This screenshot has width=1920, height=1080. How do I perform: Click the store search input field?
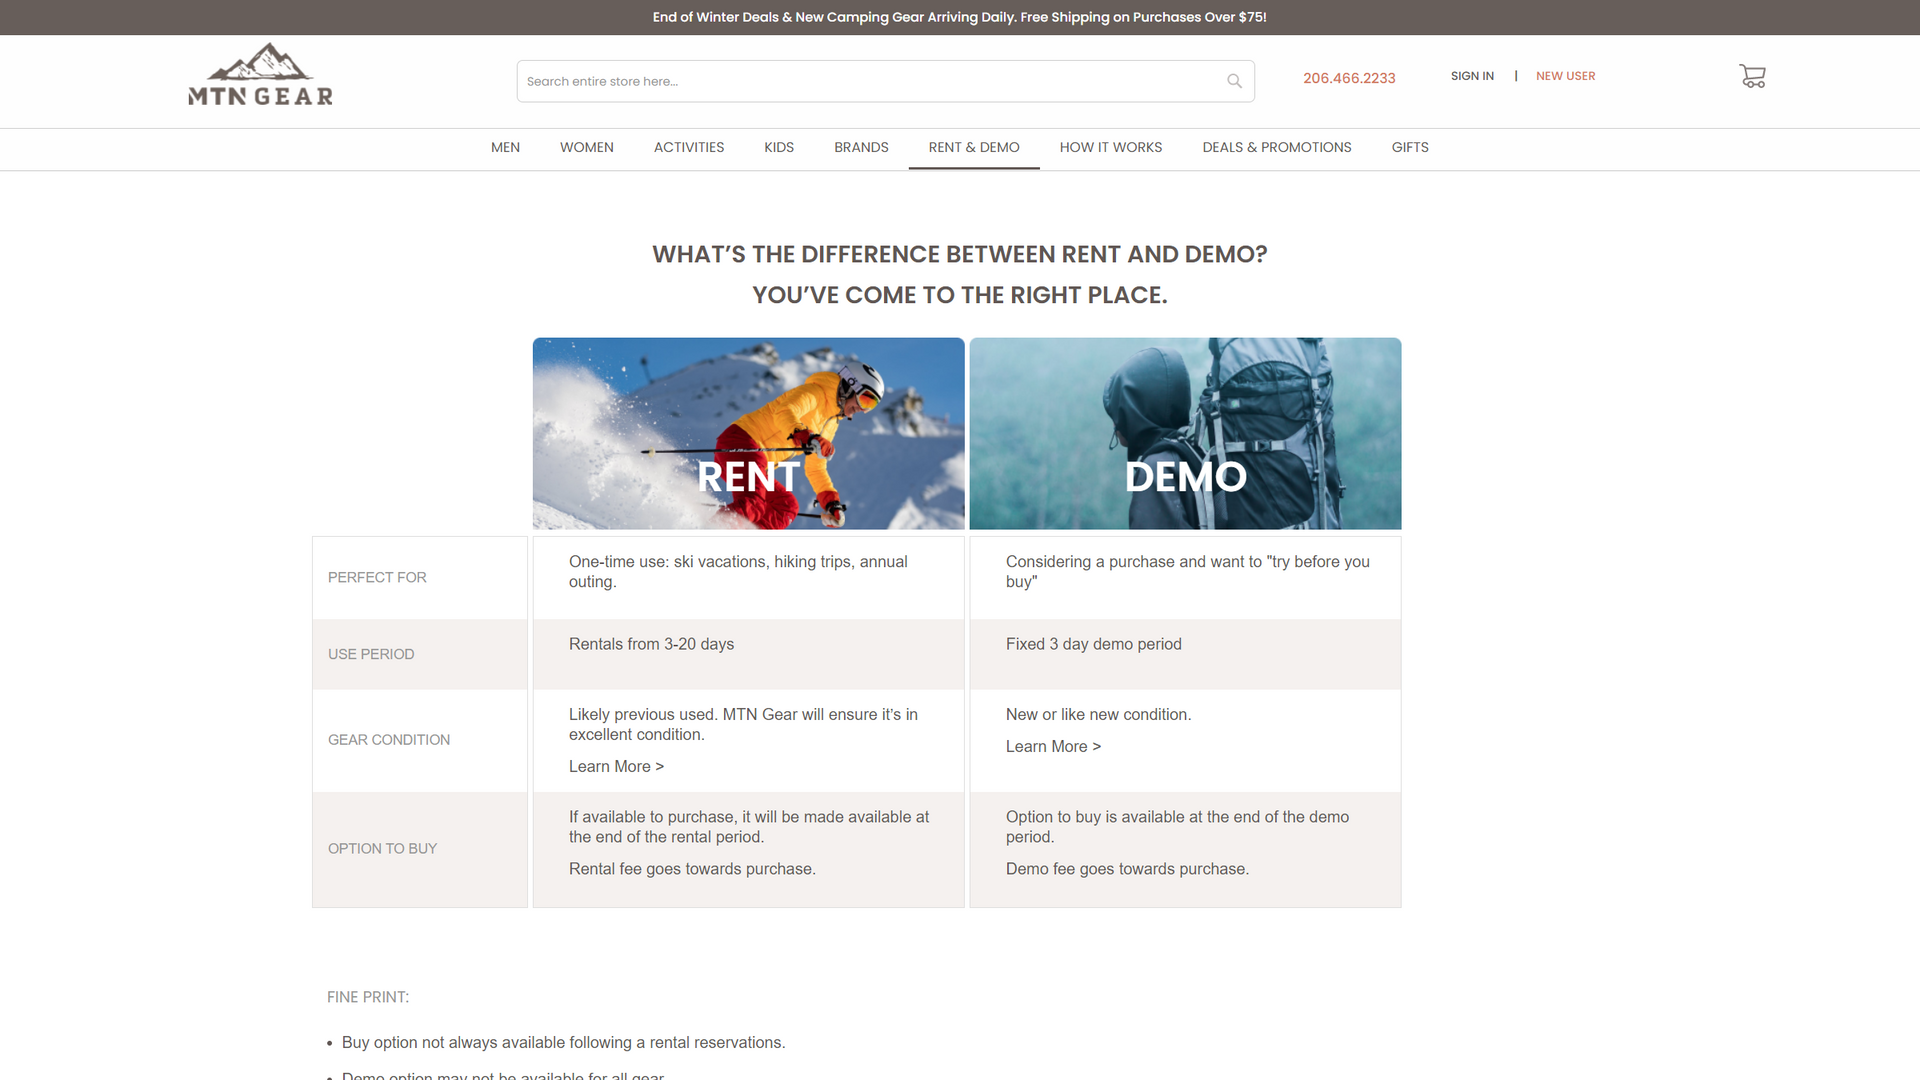click(x=870, y=81)
